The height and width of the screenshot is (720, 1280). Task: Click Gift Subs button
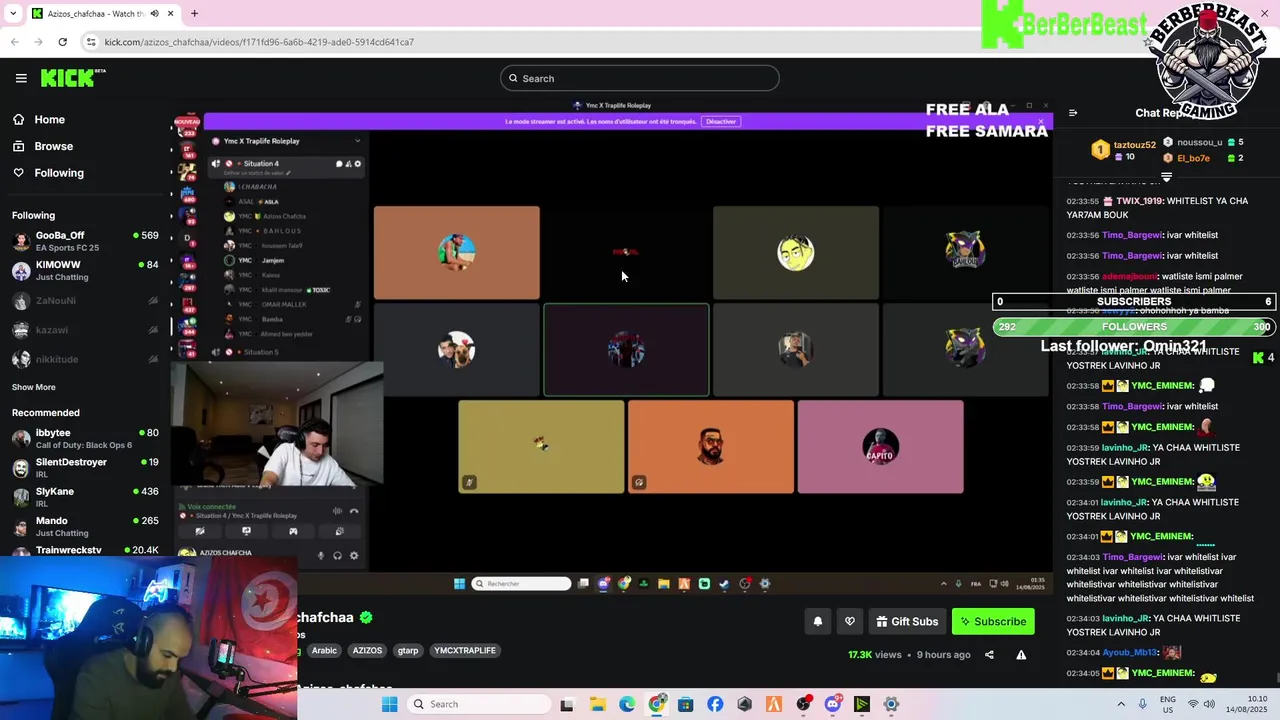coord(907,622)
